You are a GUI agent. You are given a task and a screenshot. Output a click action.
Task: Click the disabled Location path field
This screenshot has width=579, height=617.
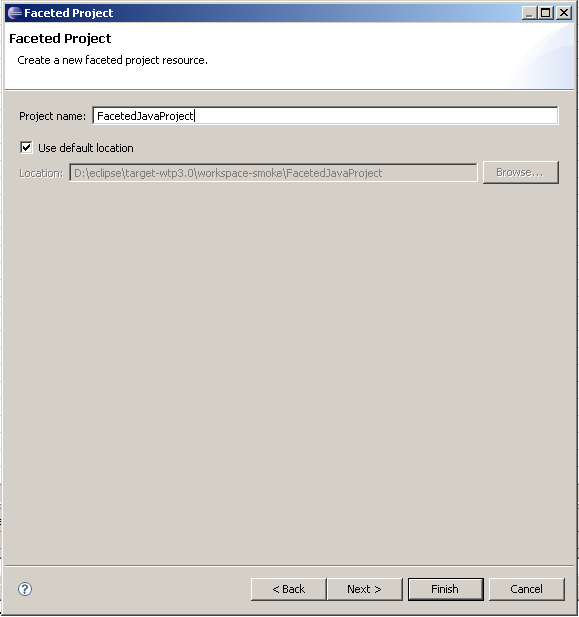point(273,173)
